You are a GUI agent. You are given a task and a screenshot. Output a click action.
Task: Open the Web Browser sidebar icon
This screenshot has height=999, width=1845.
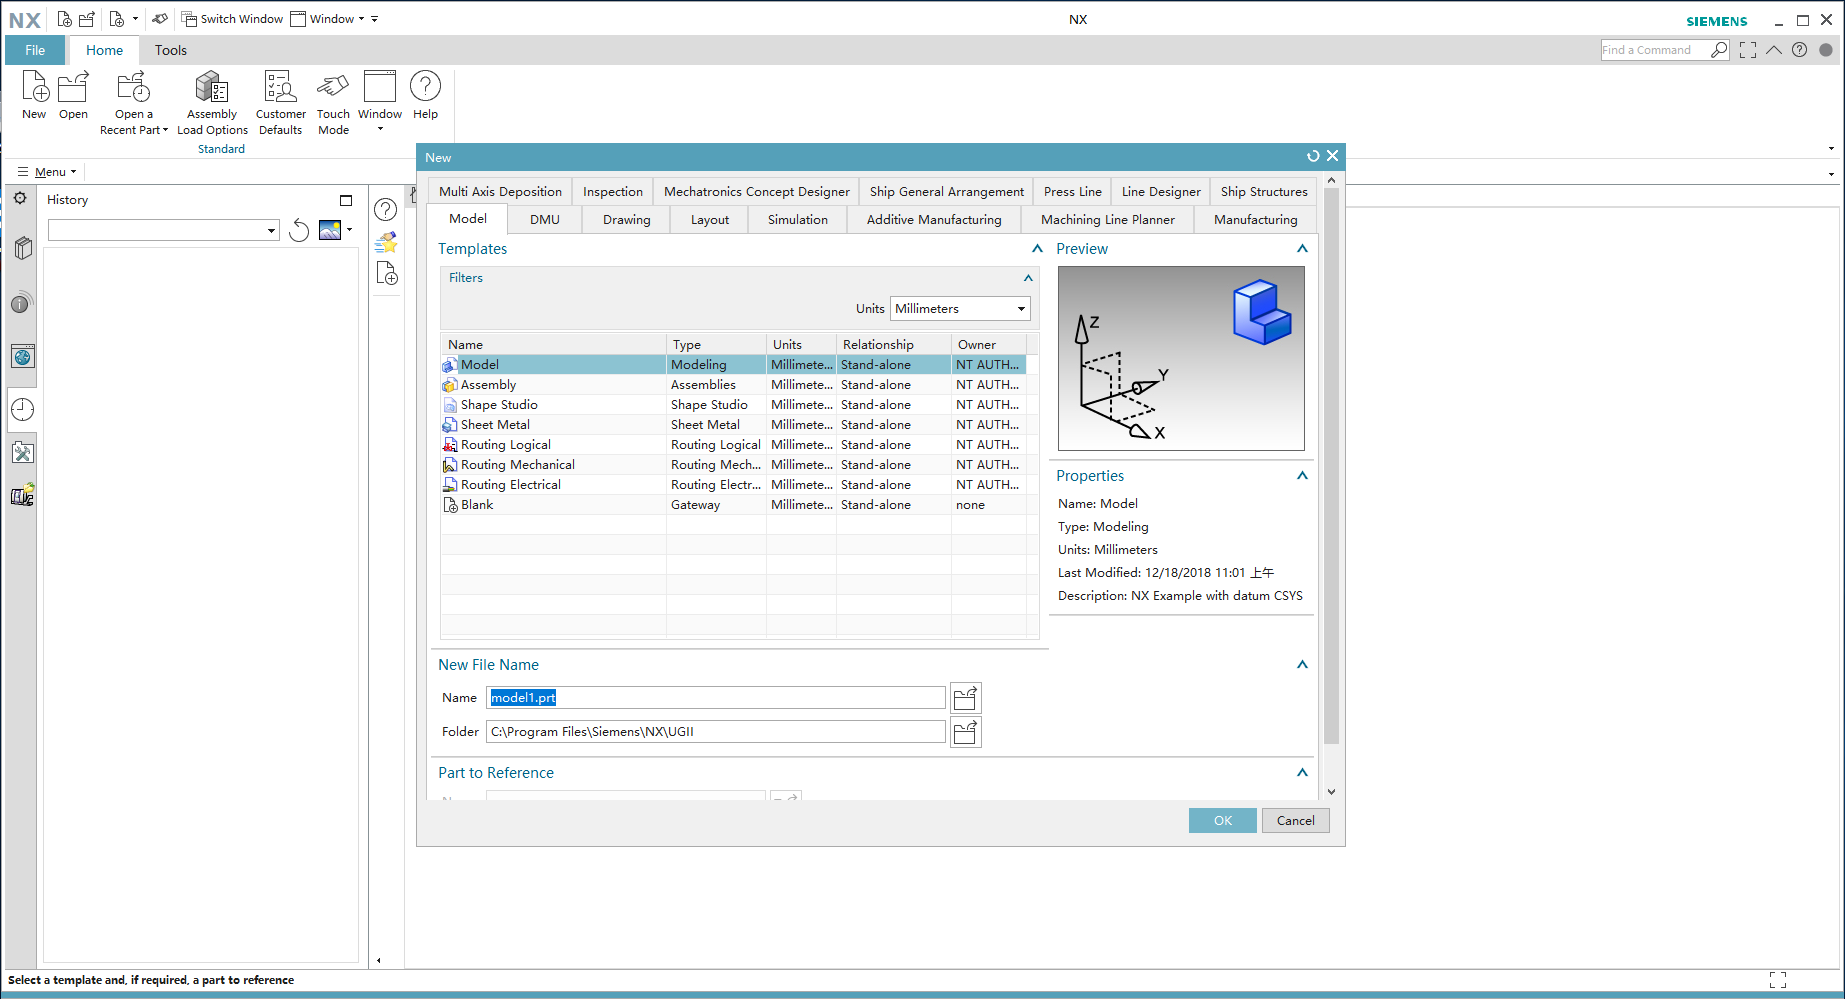(23, 356)
